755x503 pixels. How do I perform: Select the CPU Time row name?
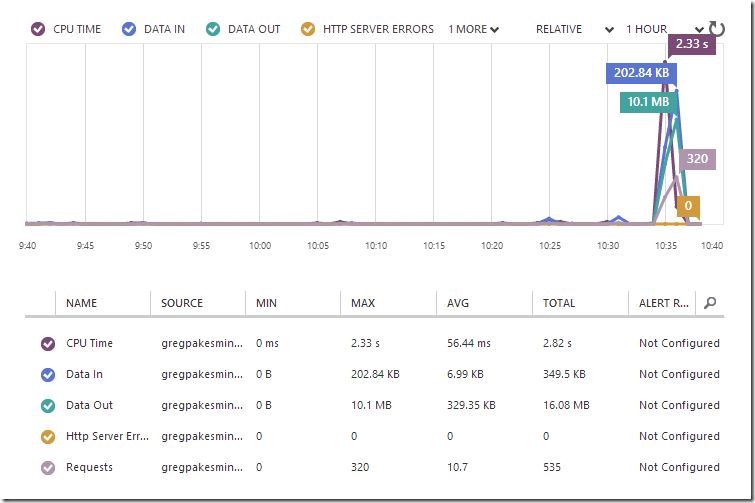pos(89,343)
